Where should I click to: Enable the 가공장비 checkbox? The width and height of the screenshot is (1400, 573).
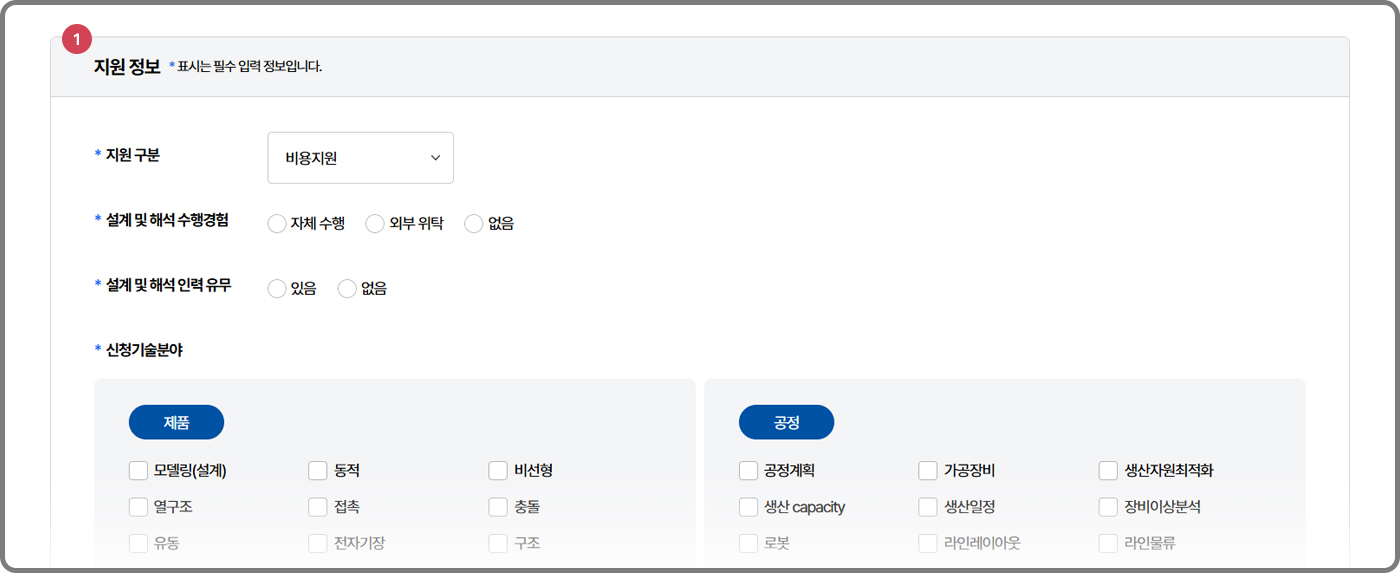(928, 471)
